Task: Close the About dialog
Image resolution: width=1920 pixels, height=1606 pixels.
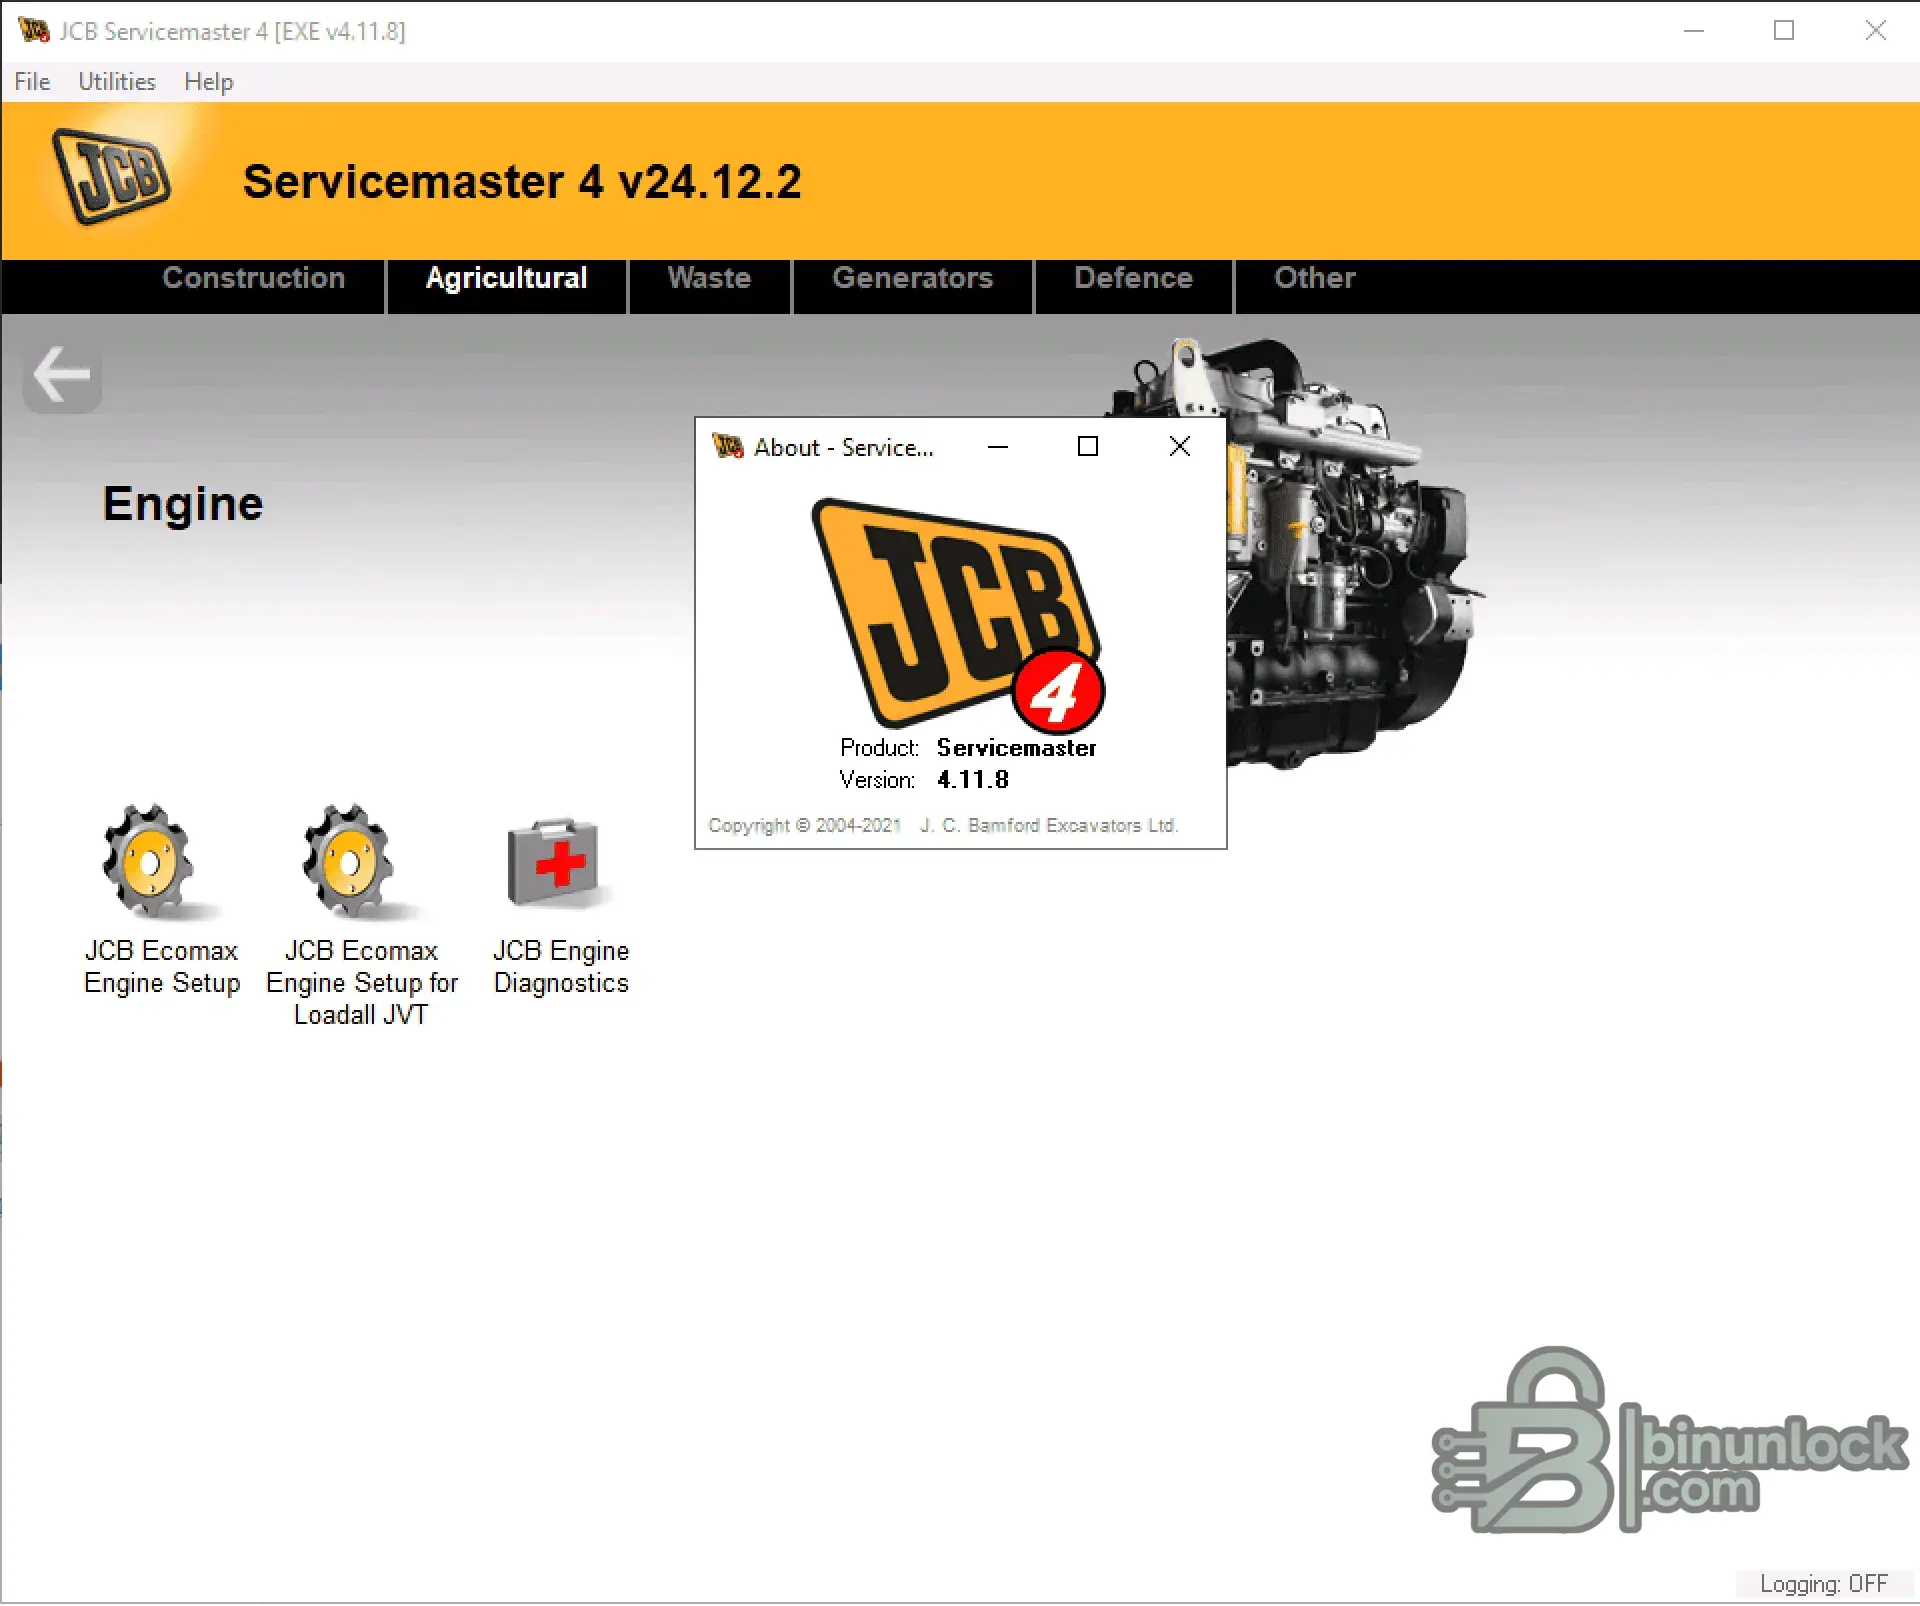Action: point(1179,446)
